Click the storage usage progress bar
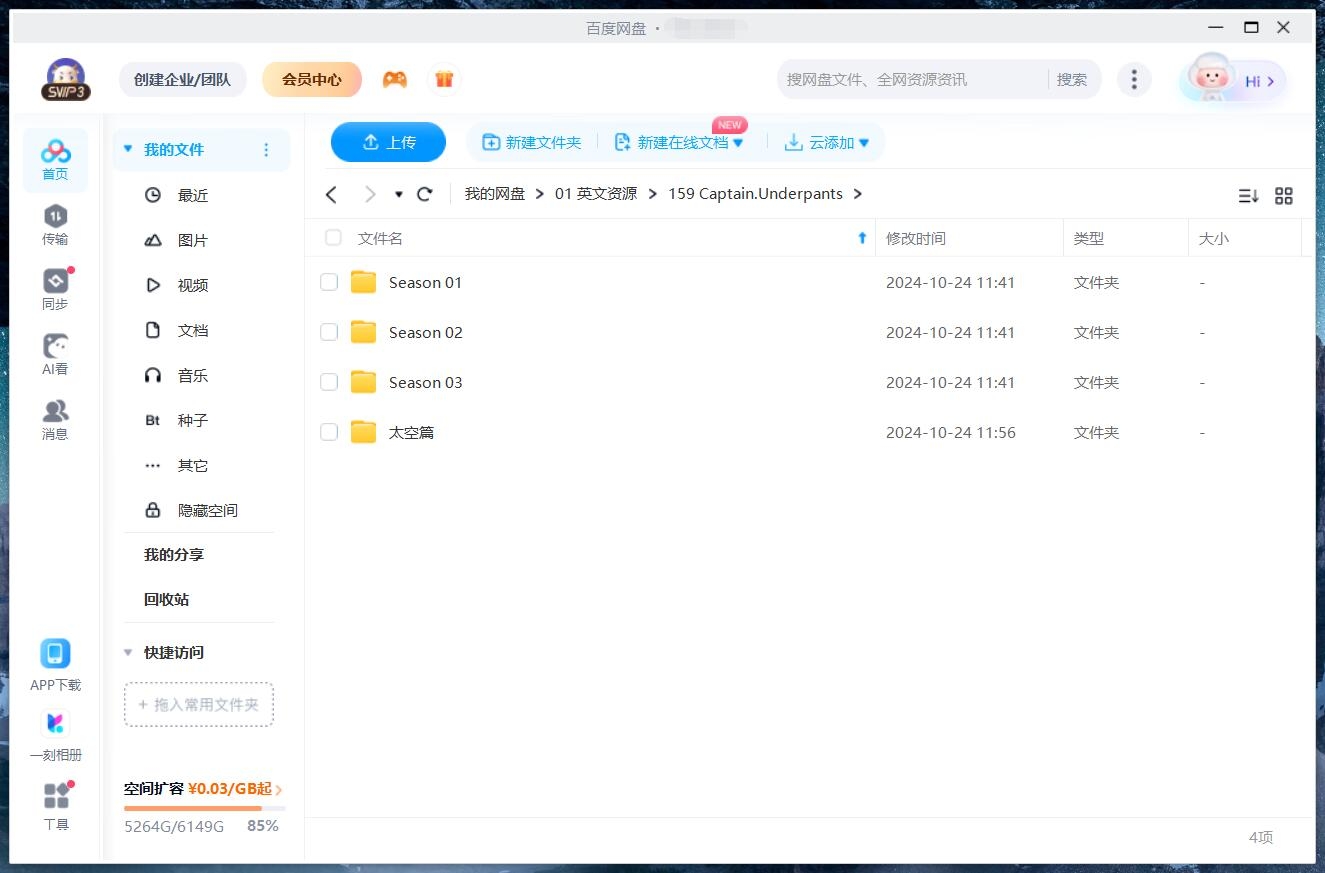1325x873 pixels. [196, 809]
